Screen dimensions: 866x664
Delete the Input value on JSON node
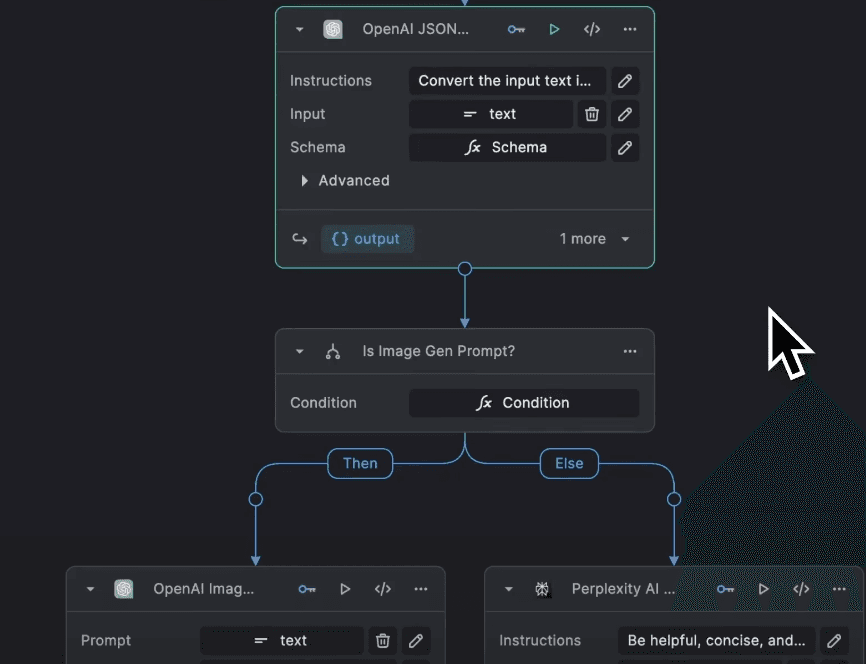pos(592,114)
